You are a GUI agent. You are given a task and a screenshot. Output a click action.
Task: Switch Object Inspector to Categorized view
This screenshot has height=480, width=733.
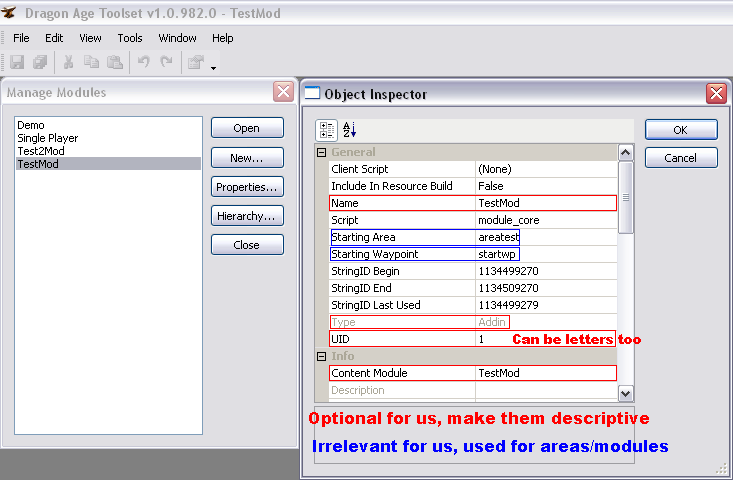click(326, 130)
